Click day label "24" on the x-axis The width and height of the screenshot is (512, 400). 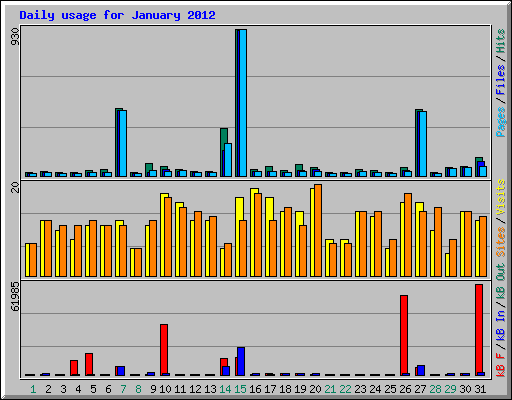click(x=375, y=389)
